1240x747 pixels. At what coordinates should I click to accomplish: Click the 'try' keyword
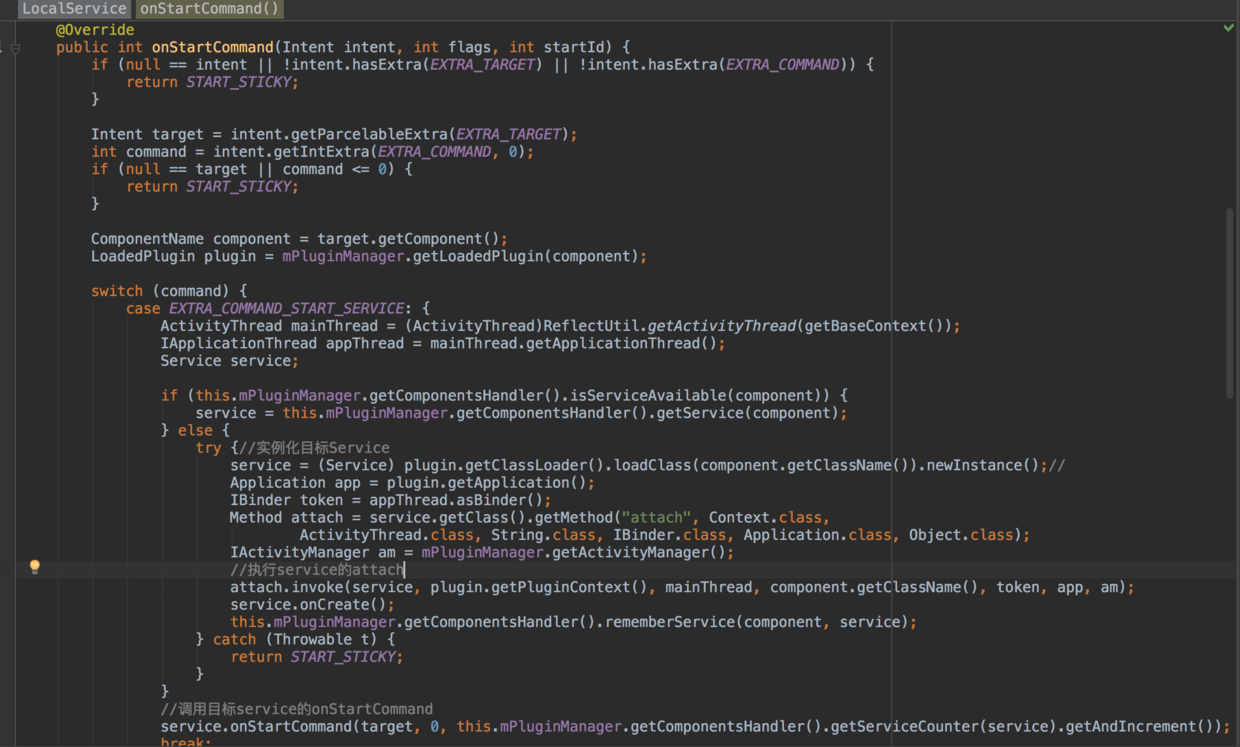[x=208, y=447]
